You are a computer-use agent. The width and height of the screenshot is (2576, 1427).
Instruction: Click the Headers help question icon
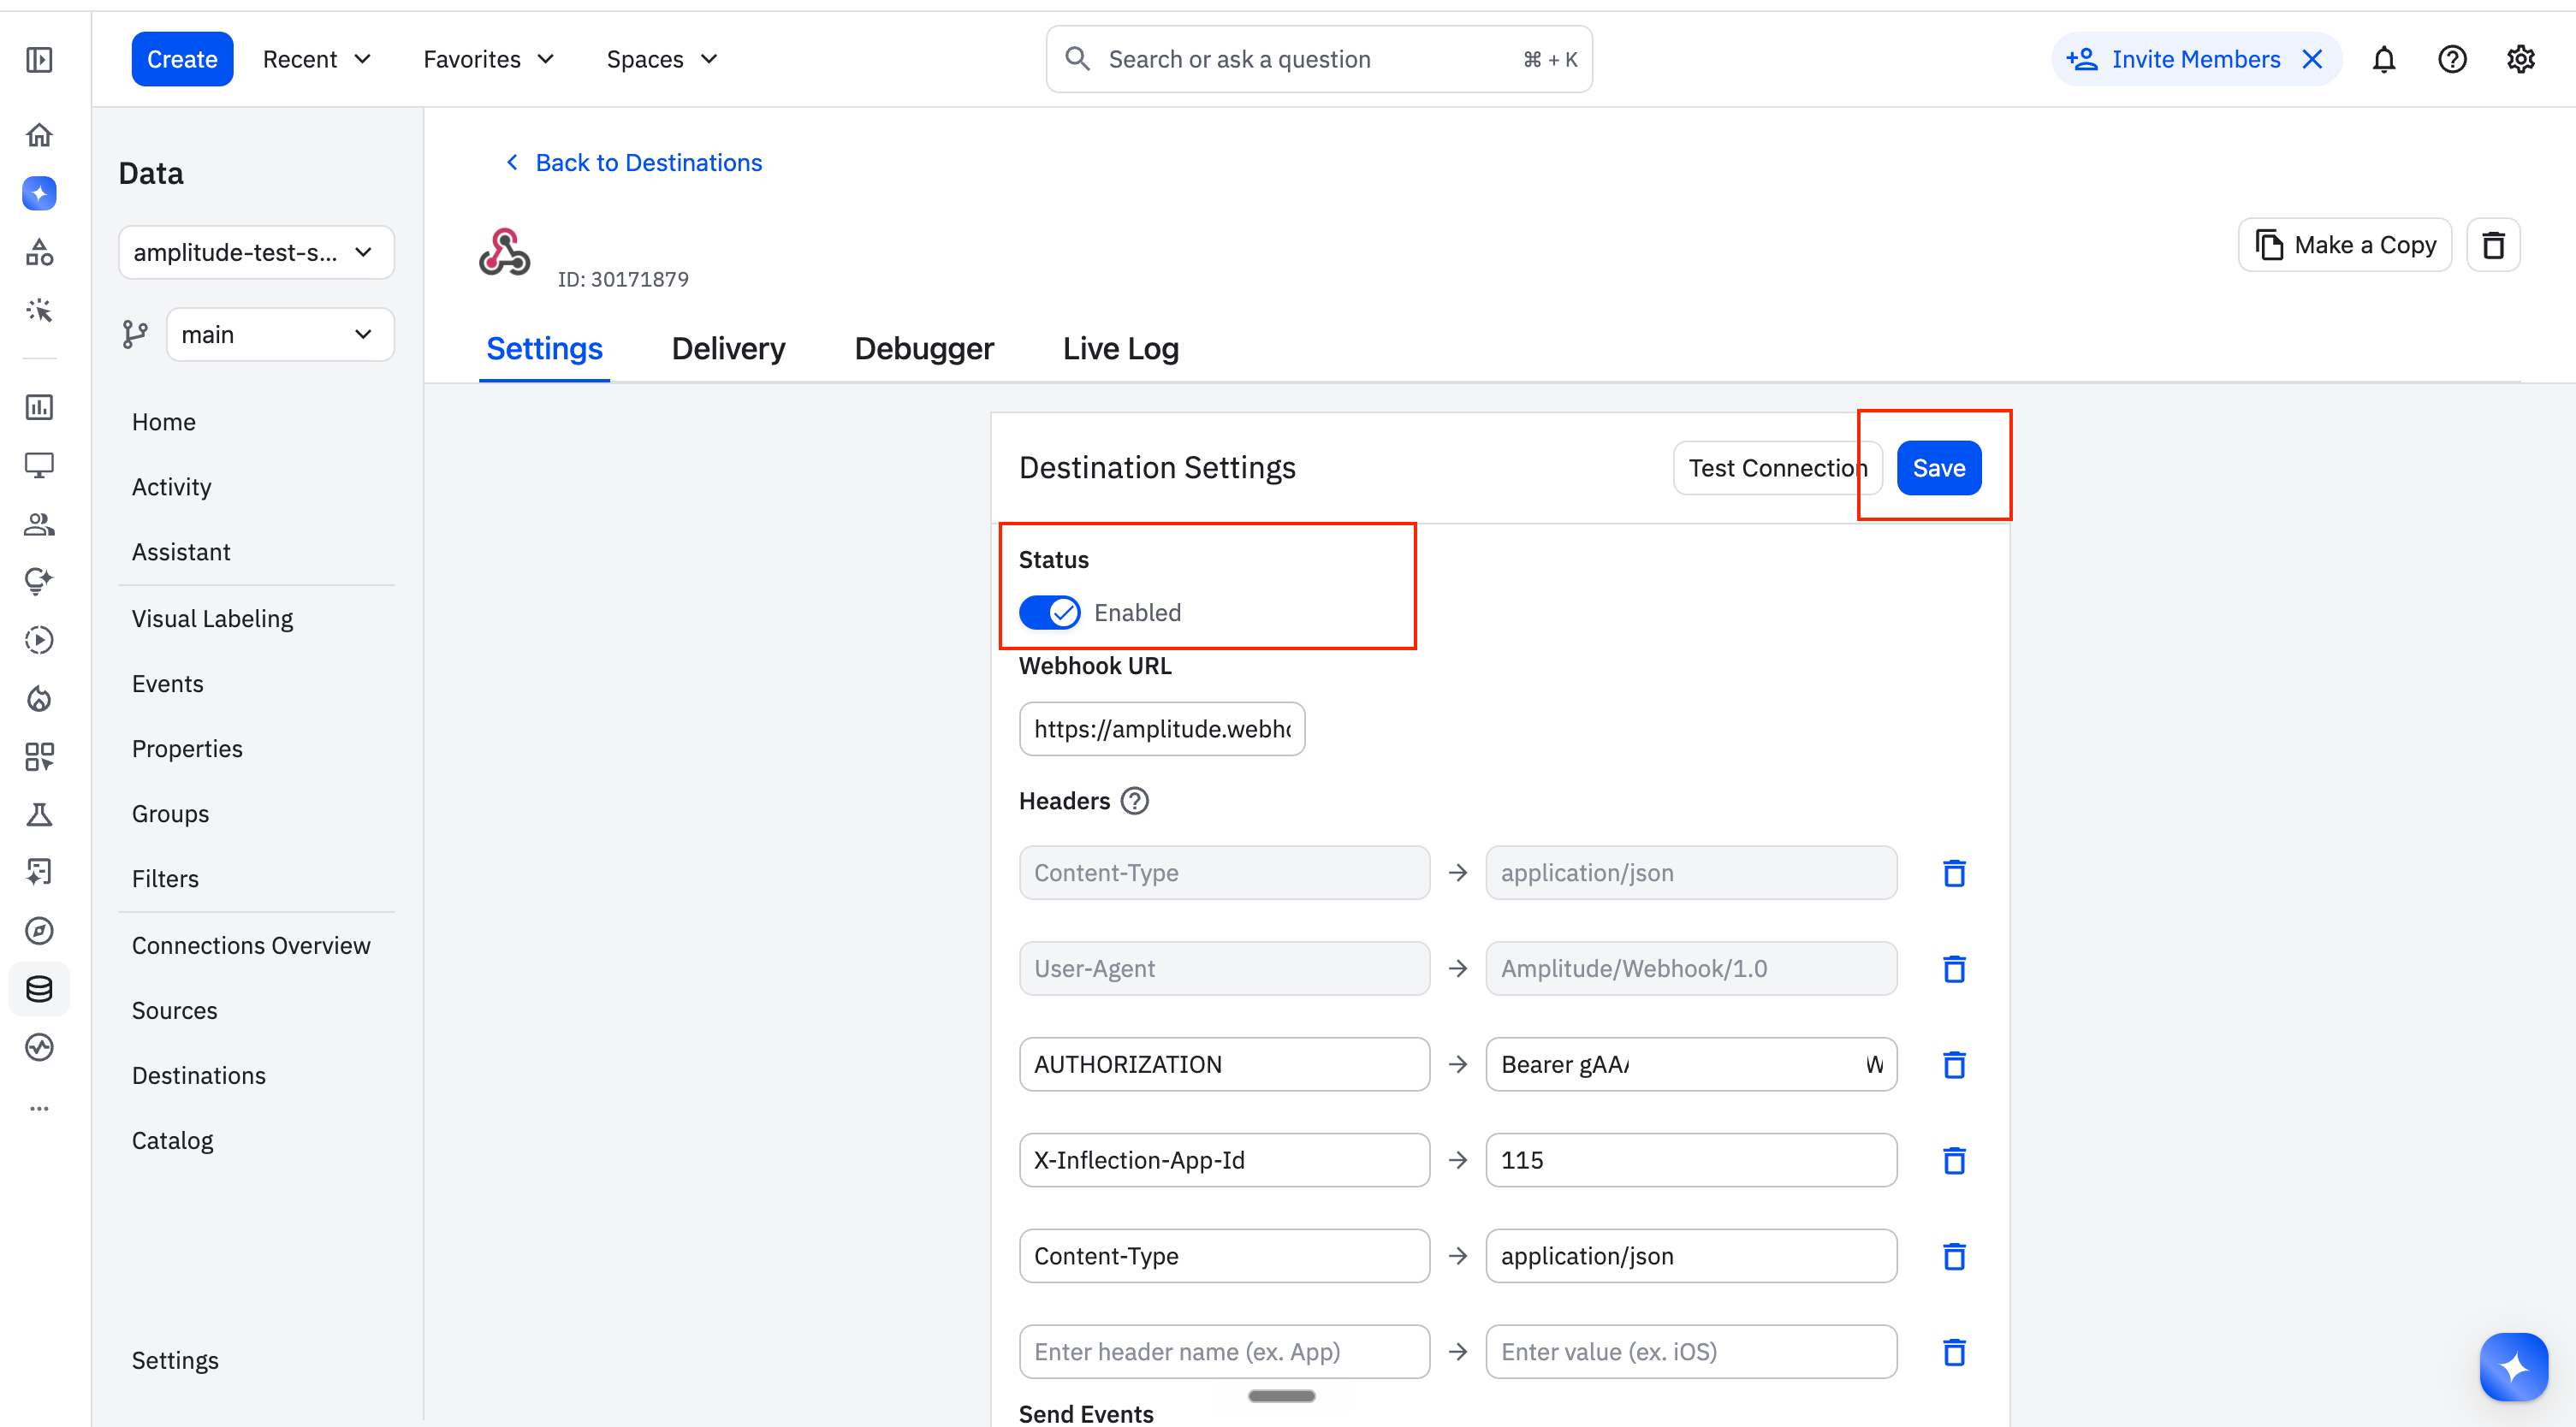(x=1134, y=801)
